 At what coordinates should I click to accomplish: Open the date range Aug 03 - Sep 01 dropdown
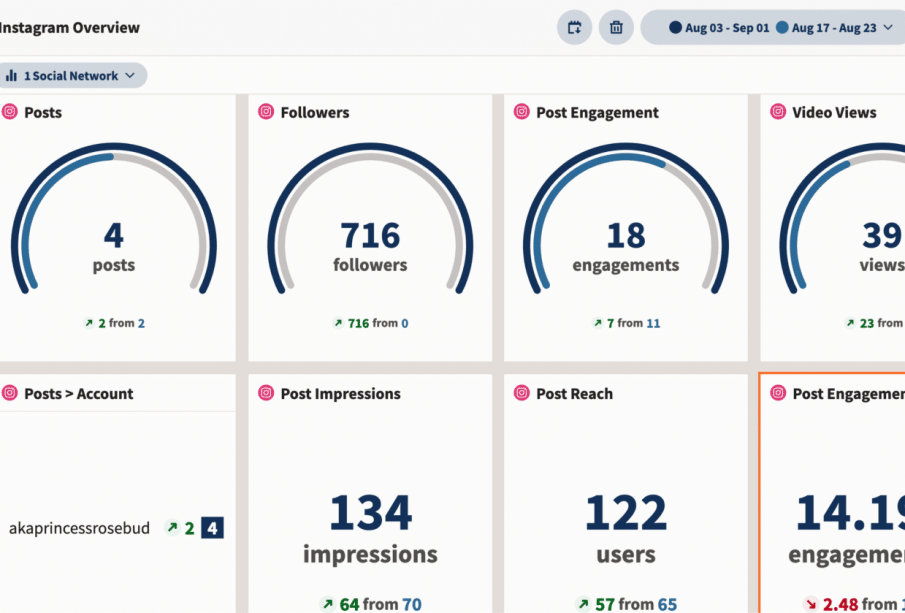(773, 27)
